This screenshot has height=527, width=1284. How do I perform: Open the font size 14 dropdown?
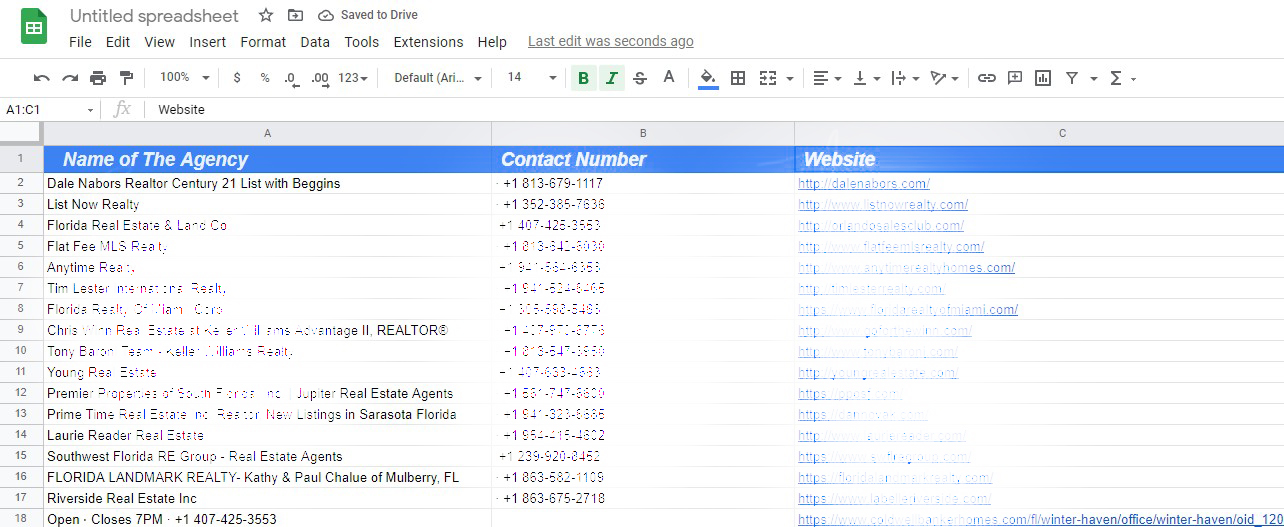[x=531, y=78]
